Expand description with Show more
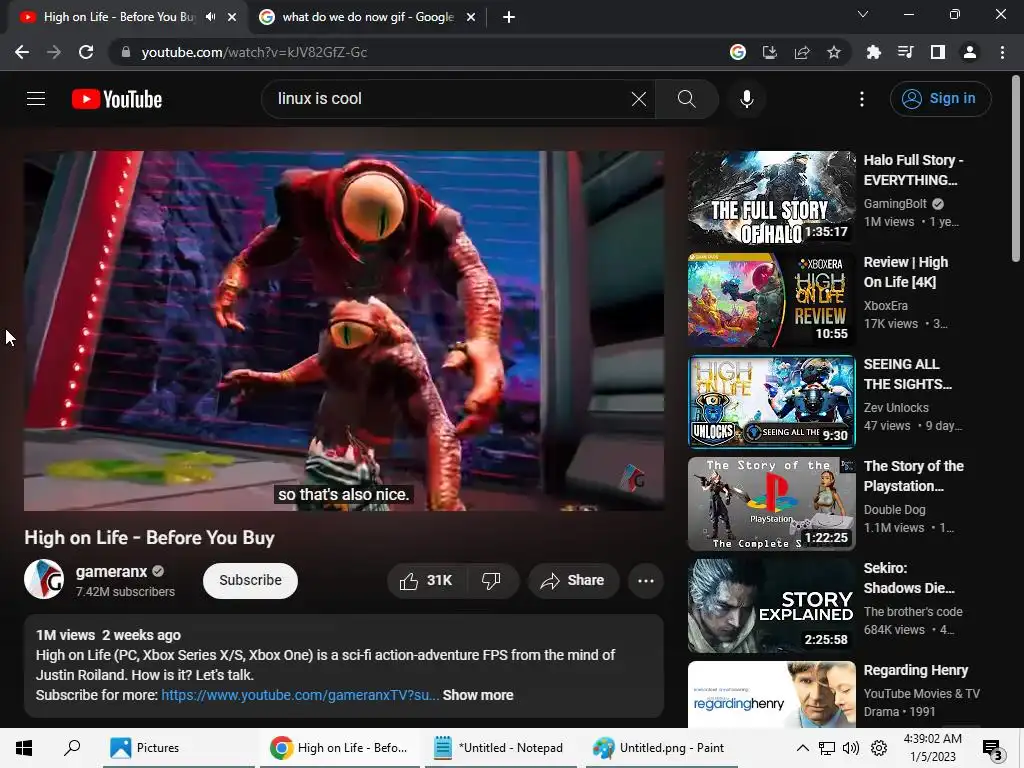This screenshot has width=1024, height=768. [x=478, y=696]
